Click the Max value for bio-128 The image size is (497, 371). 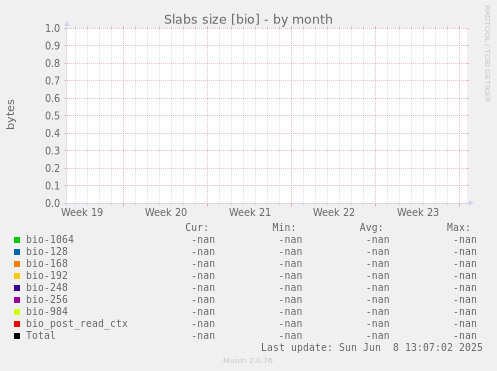pos(465,252)
